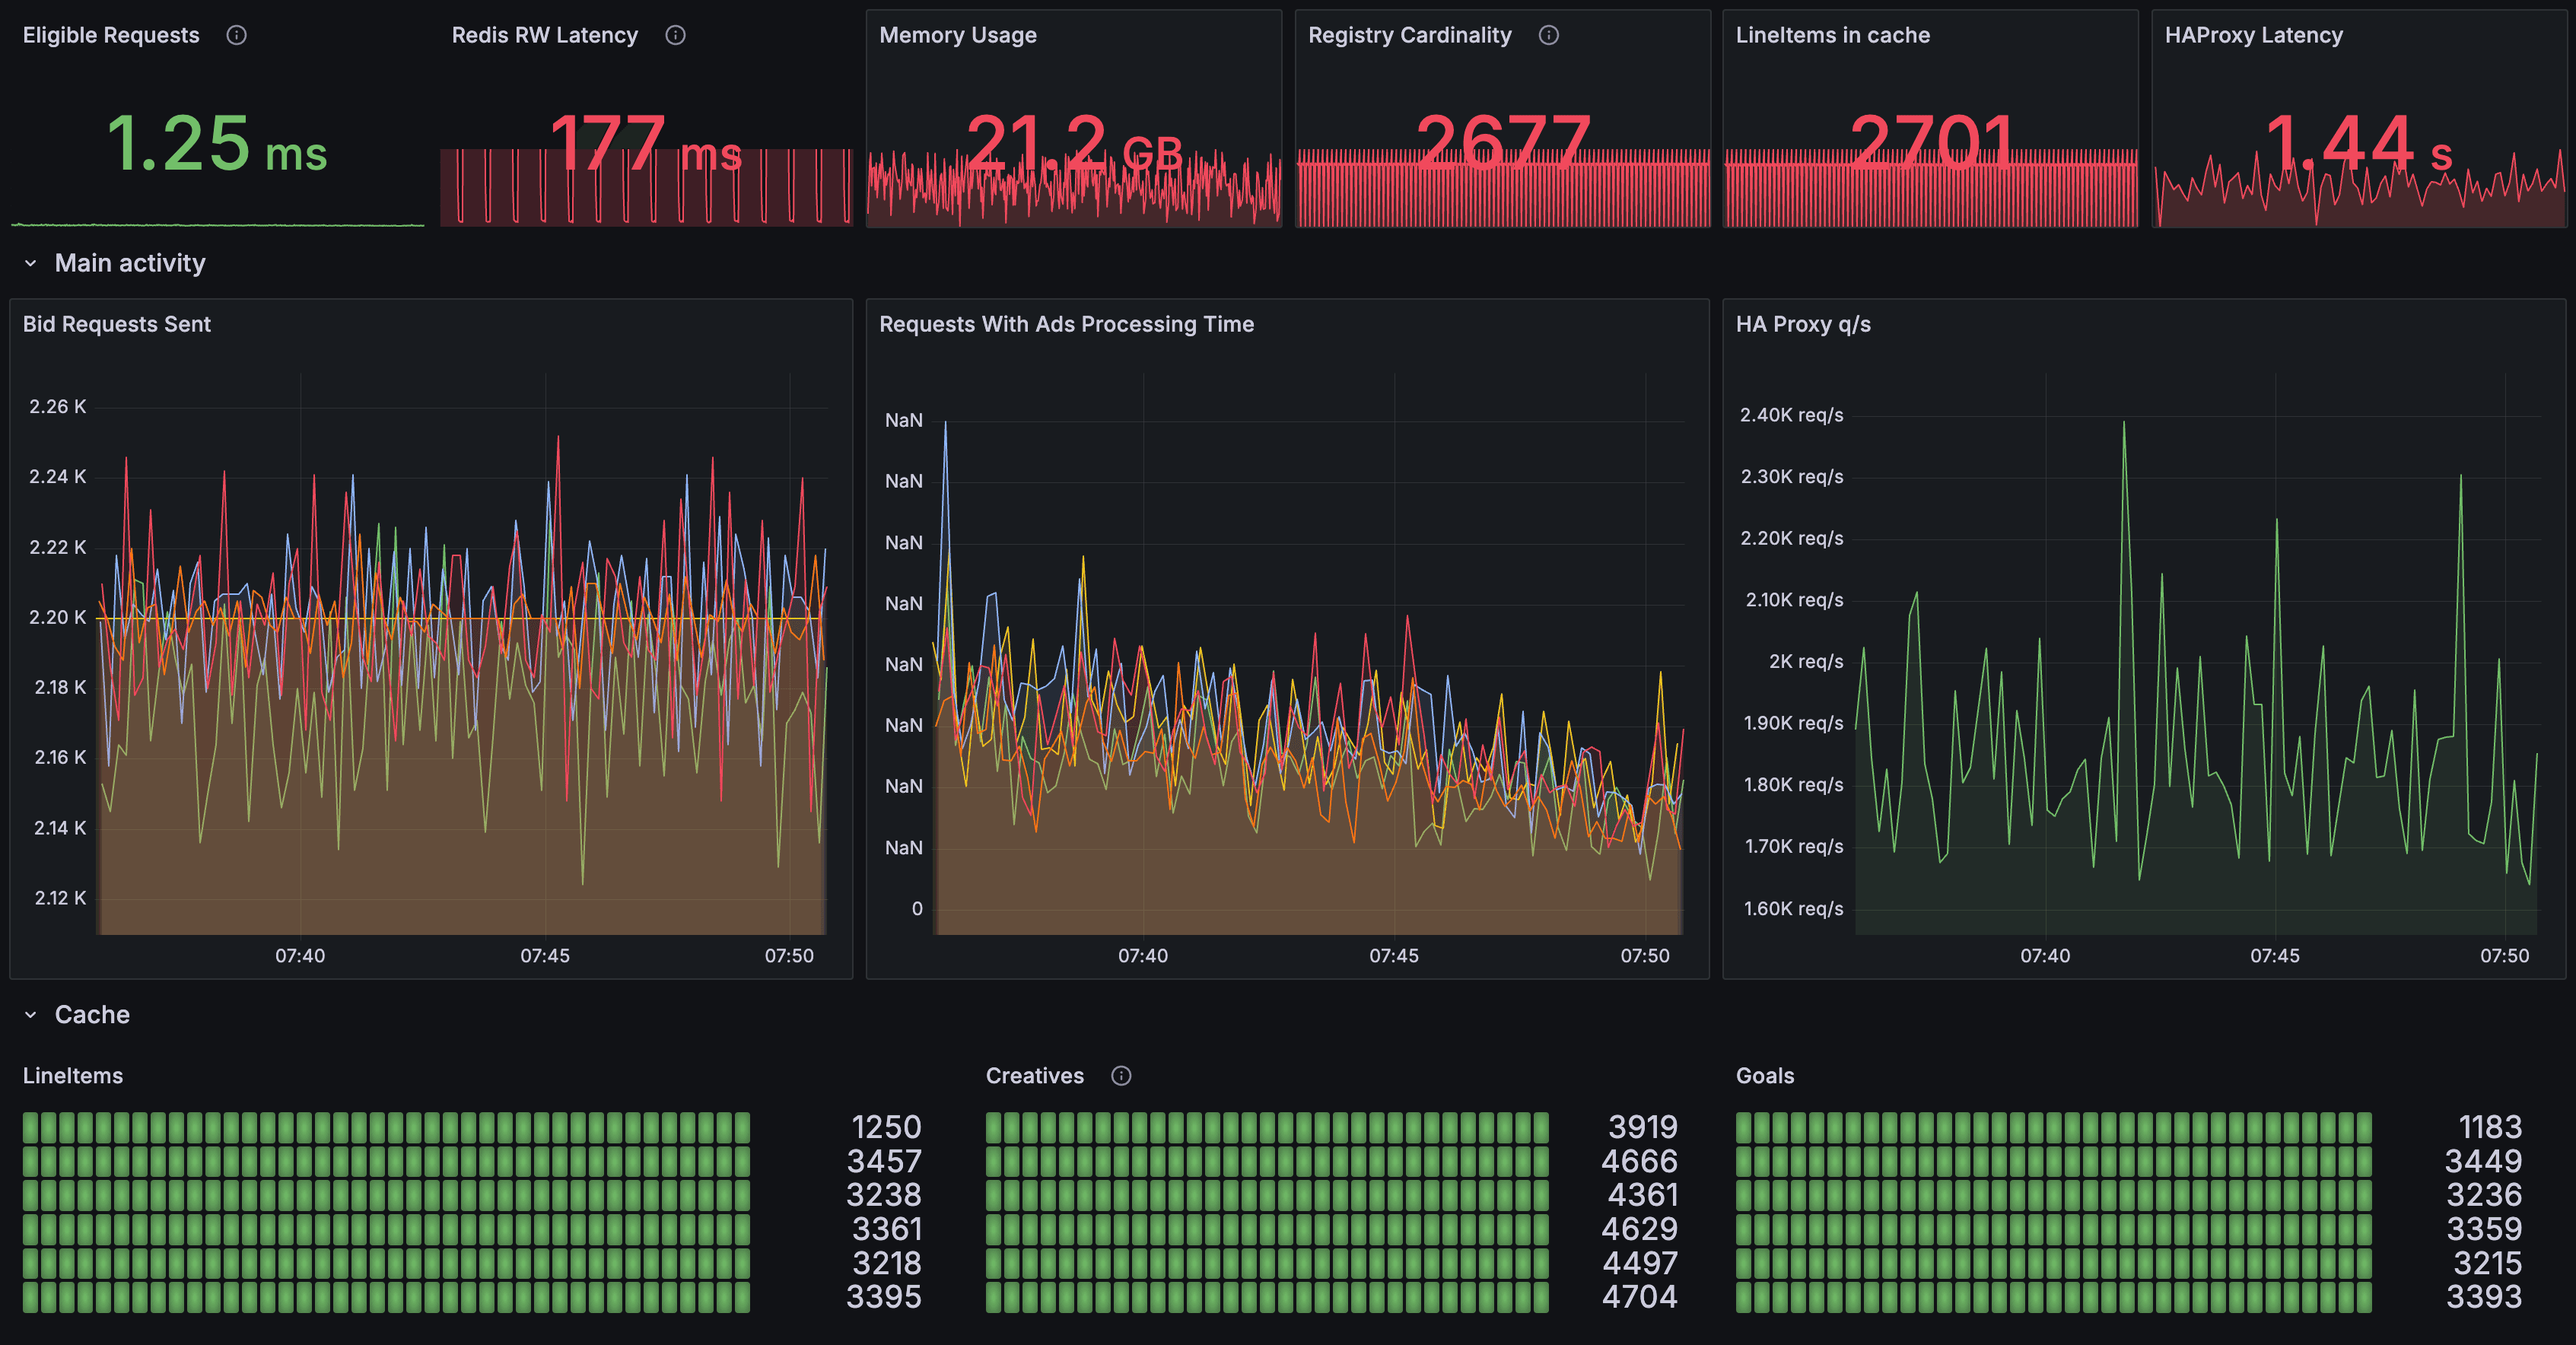This screenshot has height=1345, width=2576.
Task: Click the Creatives value 4361
Action: point(1642,1195)
